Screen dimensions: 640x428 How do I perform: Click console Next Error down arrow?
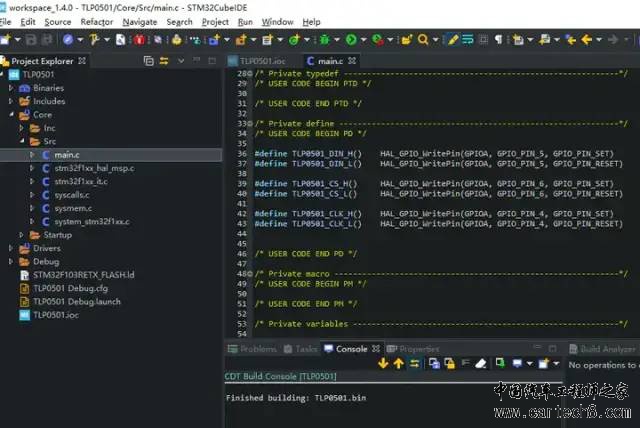383,363
